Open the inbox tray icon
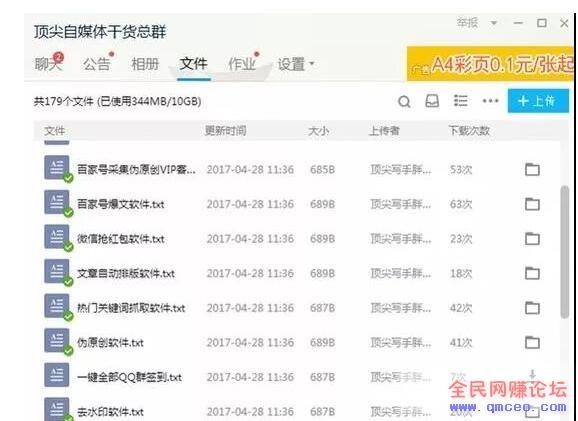The height and width of the screenshot is (421, 578). point(432,101)
